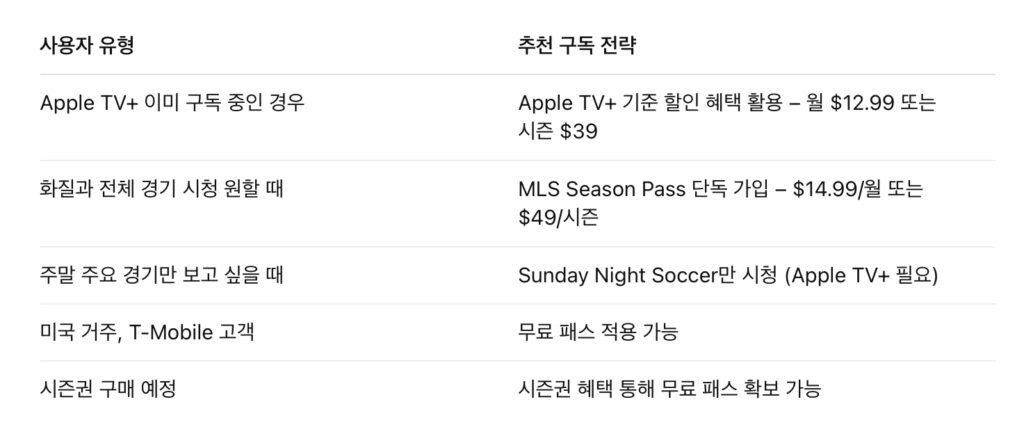Screen dimensions: 1024x443
Task: Click the "무료 패스 적용 가능" cell
Action: [597, 332]
